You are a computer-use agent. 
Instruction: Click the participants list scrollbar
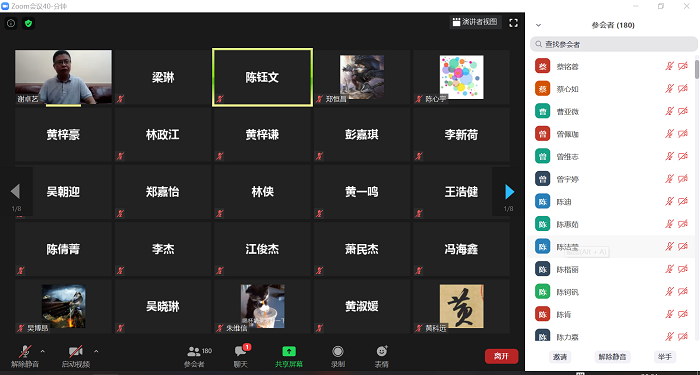697,69
